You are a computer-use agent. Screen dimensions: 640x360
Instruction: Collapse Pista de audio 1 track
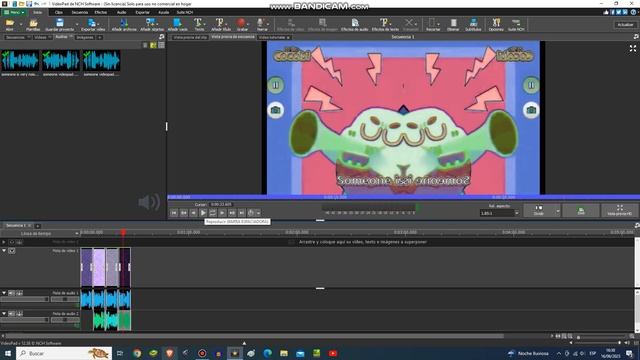tap(4, 293)
